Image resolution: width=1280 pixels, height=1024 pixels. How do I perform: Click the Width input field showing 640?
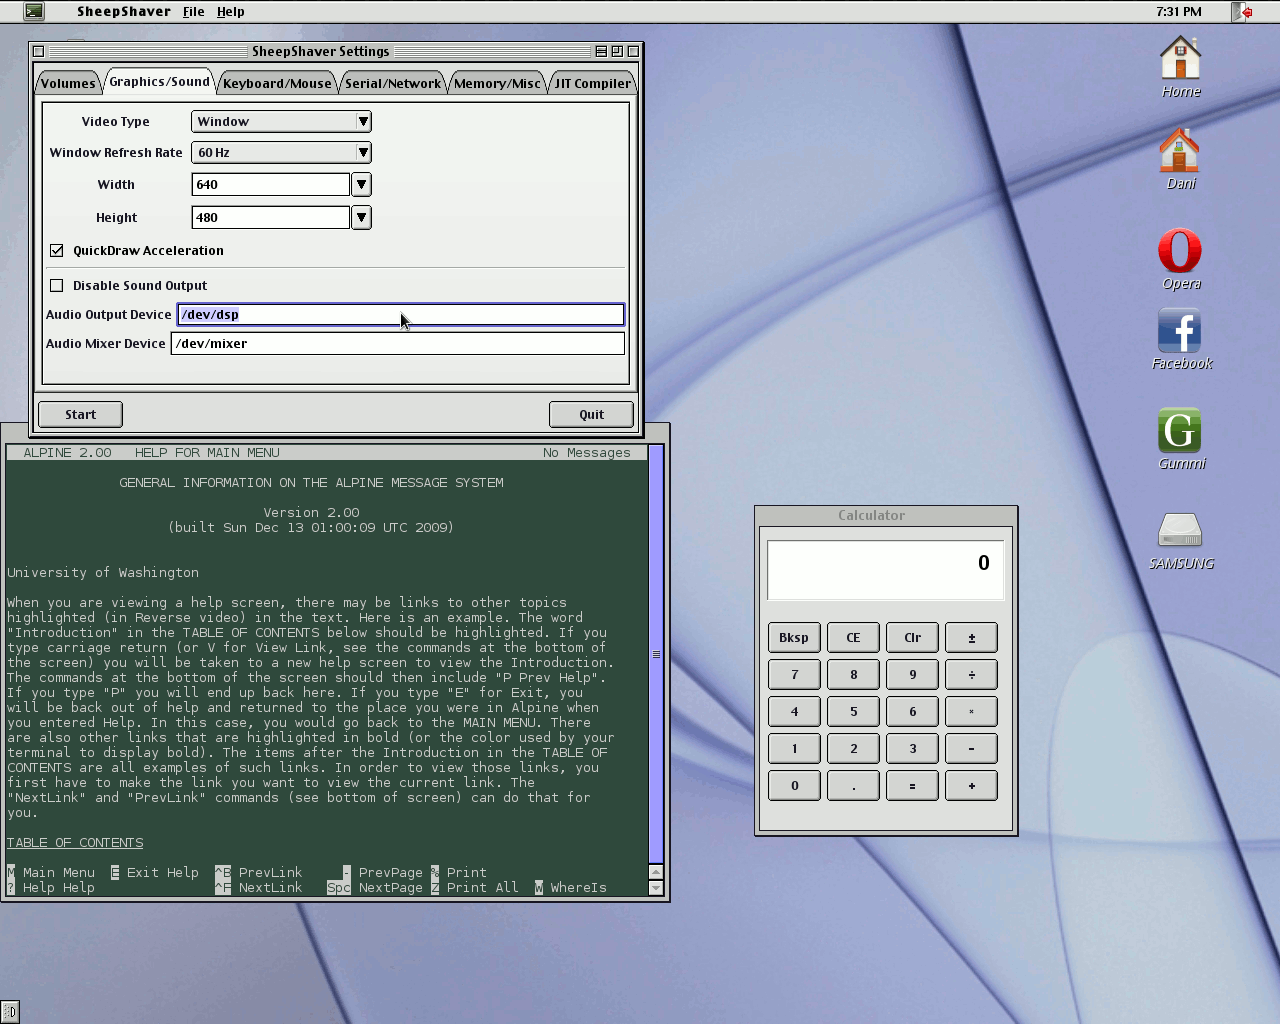click(x=270, y=185)
